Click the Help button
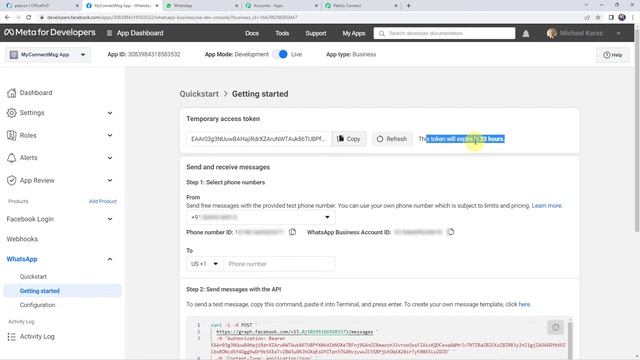The image size is (640, 360). [613, 55]
